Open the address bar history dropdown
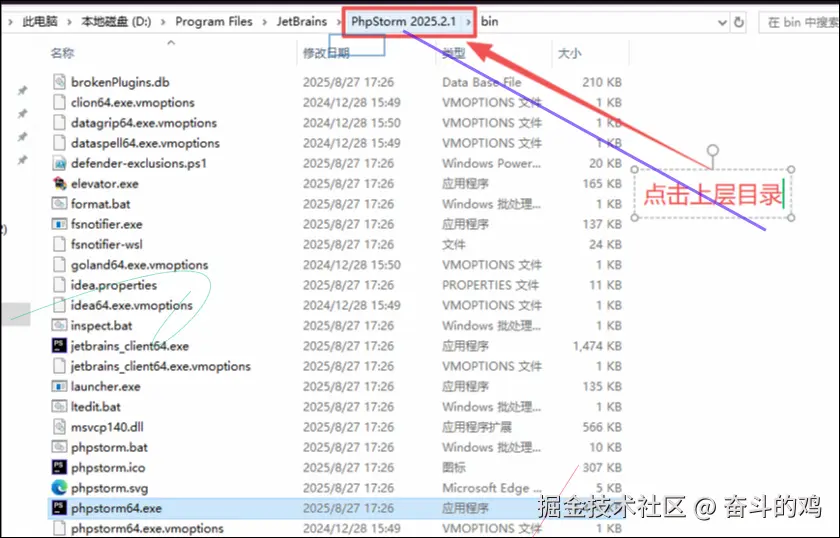This screenshot has width=840, height=538. pyautogui.click(x=722, y=23)
